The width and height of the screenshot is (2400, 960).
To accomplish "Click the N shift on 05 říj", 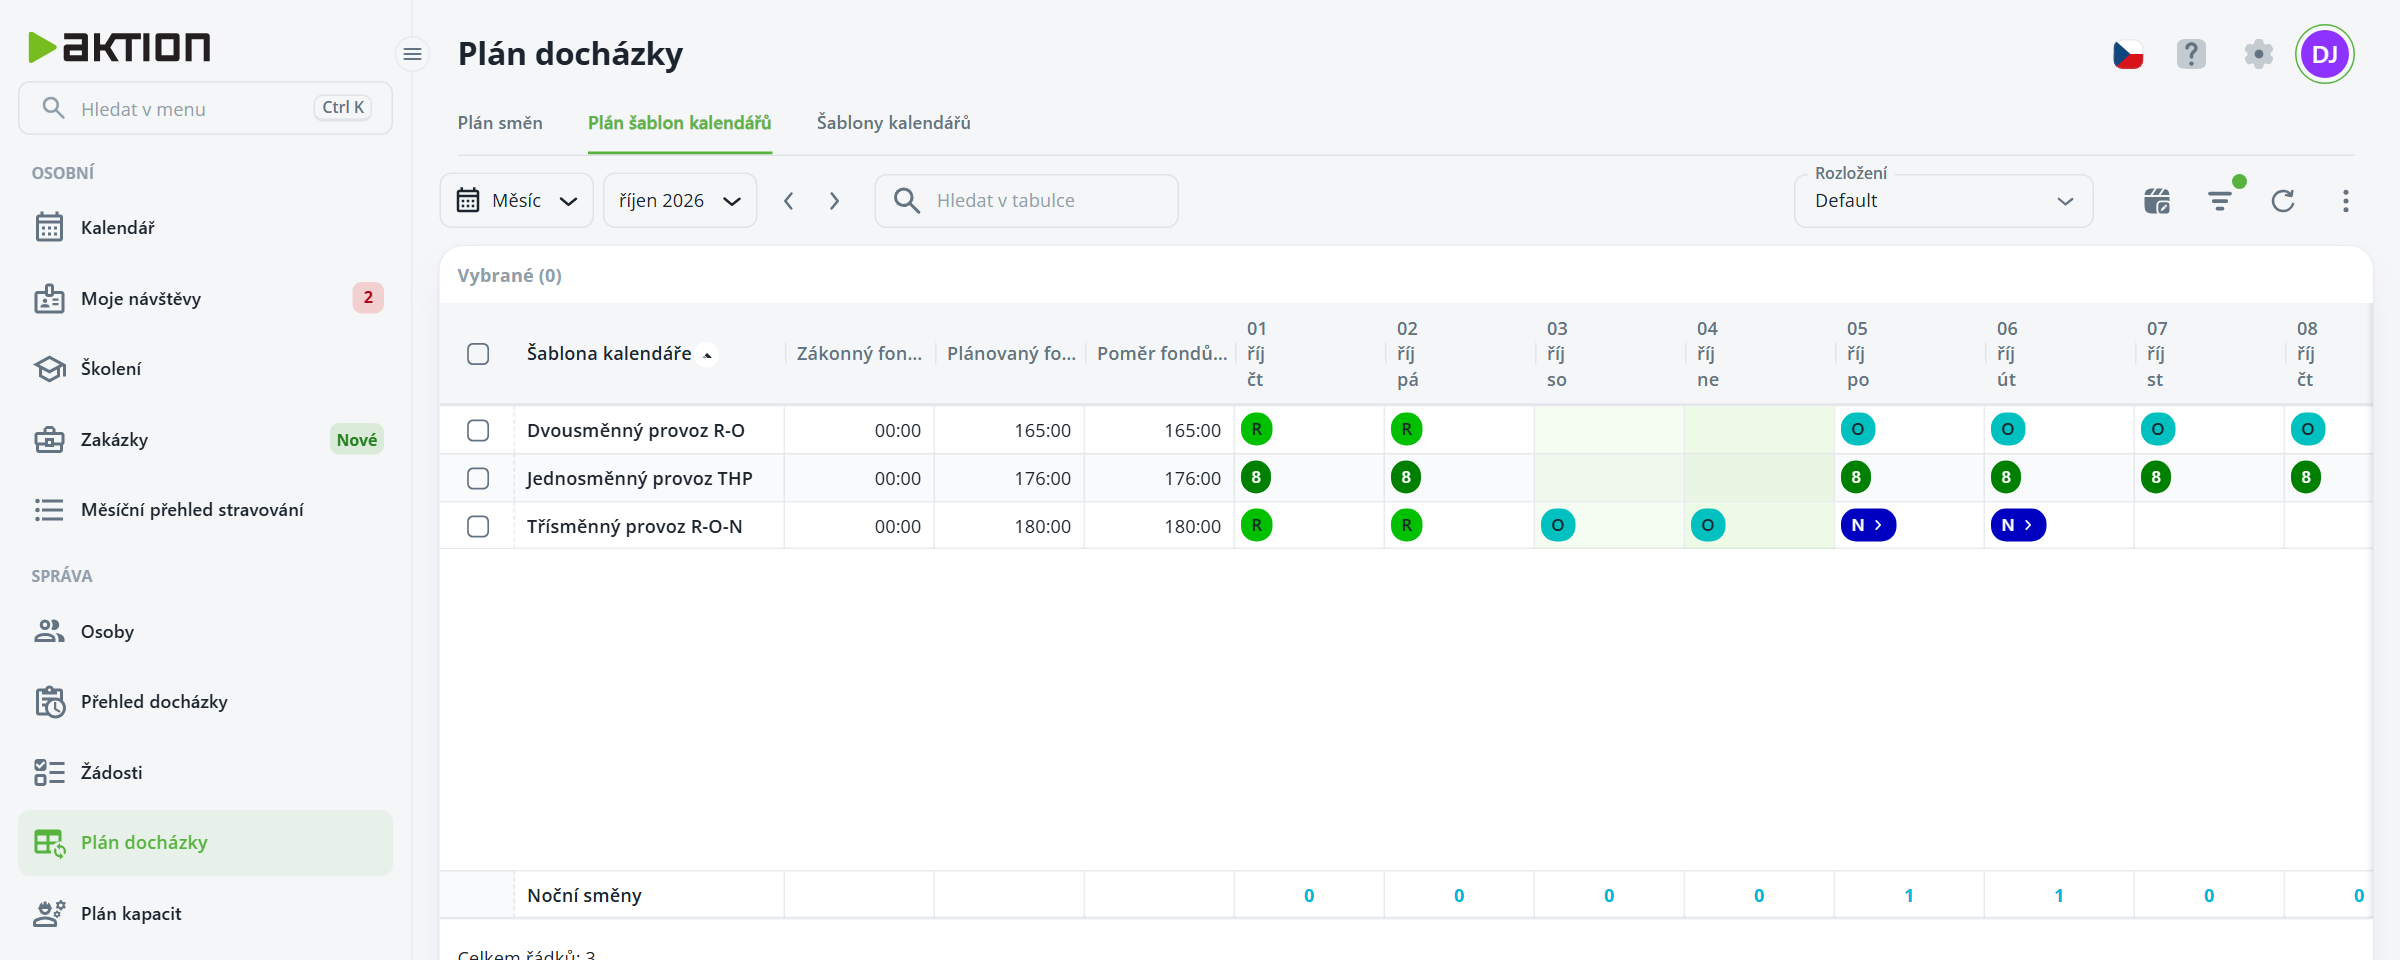I will pyautogui.click(x=1867, y=525).
